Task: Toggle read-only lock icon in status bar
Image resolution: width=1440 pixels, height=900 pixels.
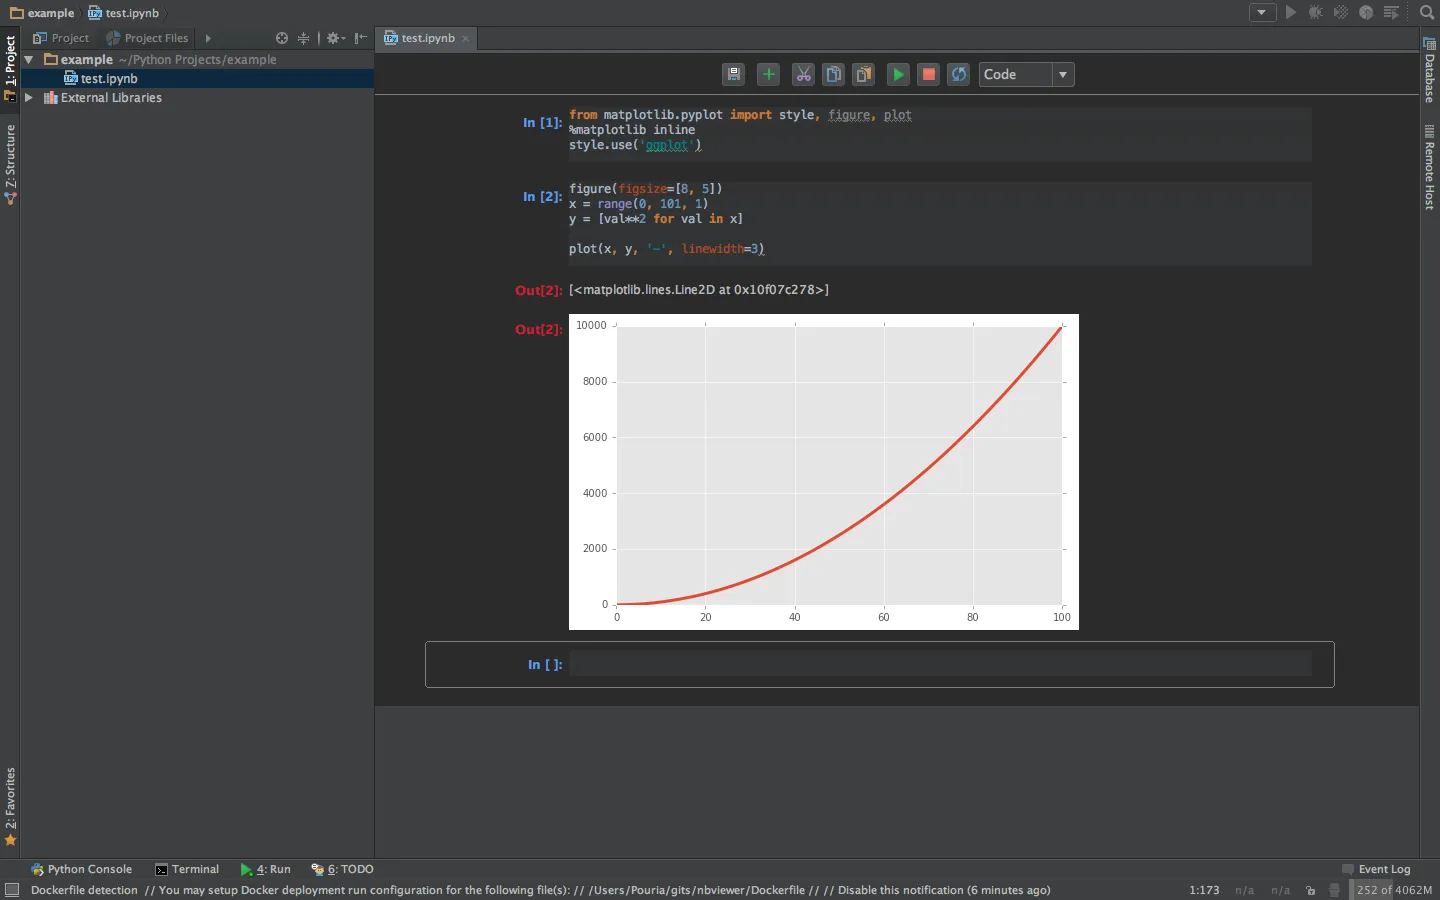Action: pos(1311,890)
